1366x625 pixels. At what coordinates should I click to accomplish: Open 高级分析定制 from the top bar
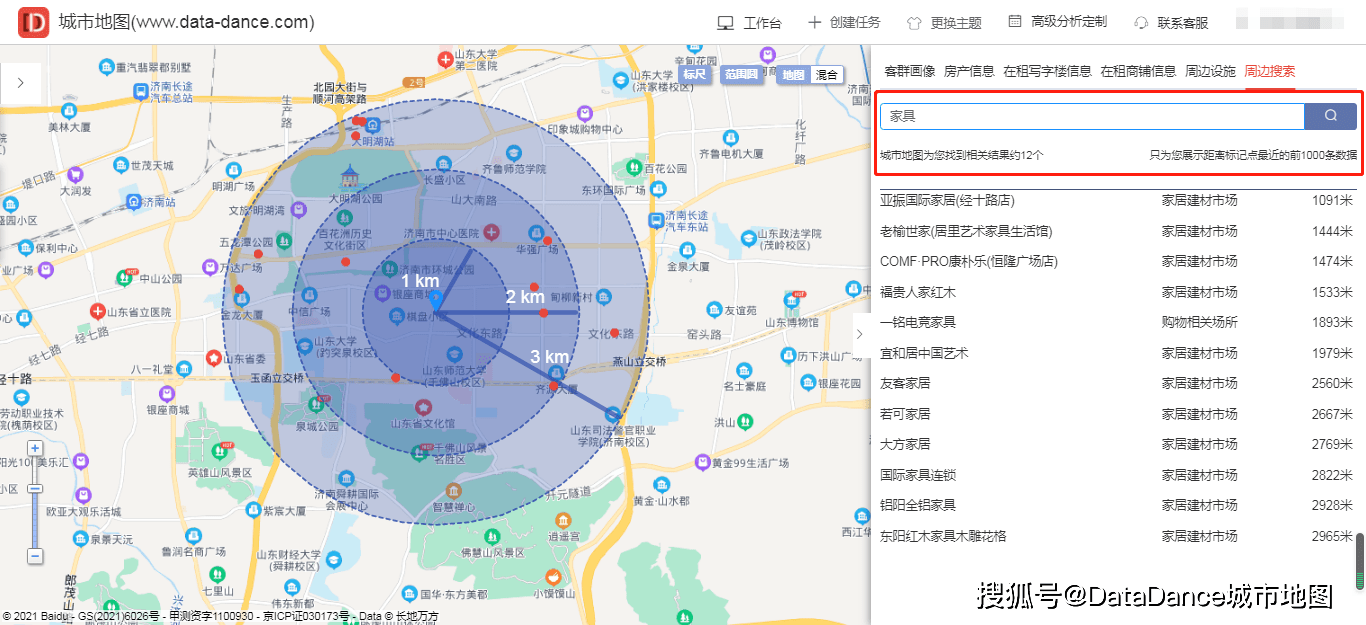(1057, 22)
